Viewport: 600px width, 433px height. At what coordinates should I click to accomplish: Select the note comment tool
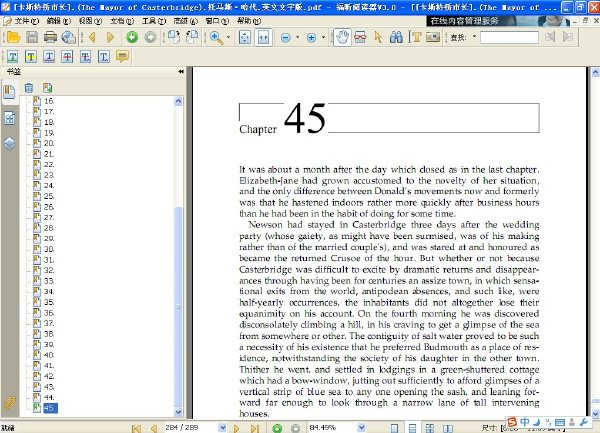[x=122, y=57]
